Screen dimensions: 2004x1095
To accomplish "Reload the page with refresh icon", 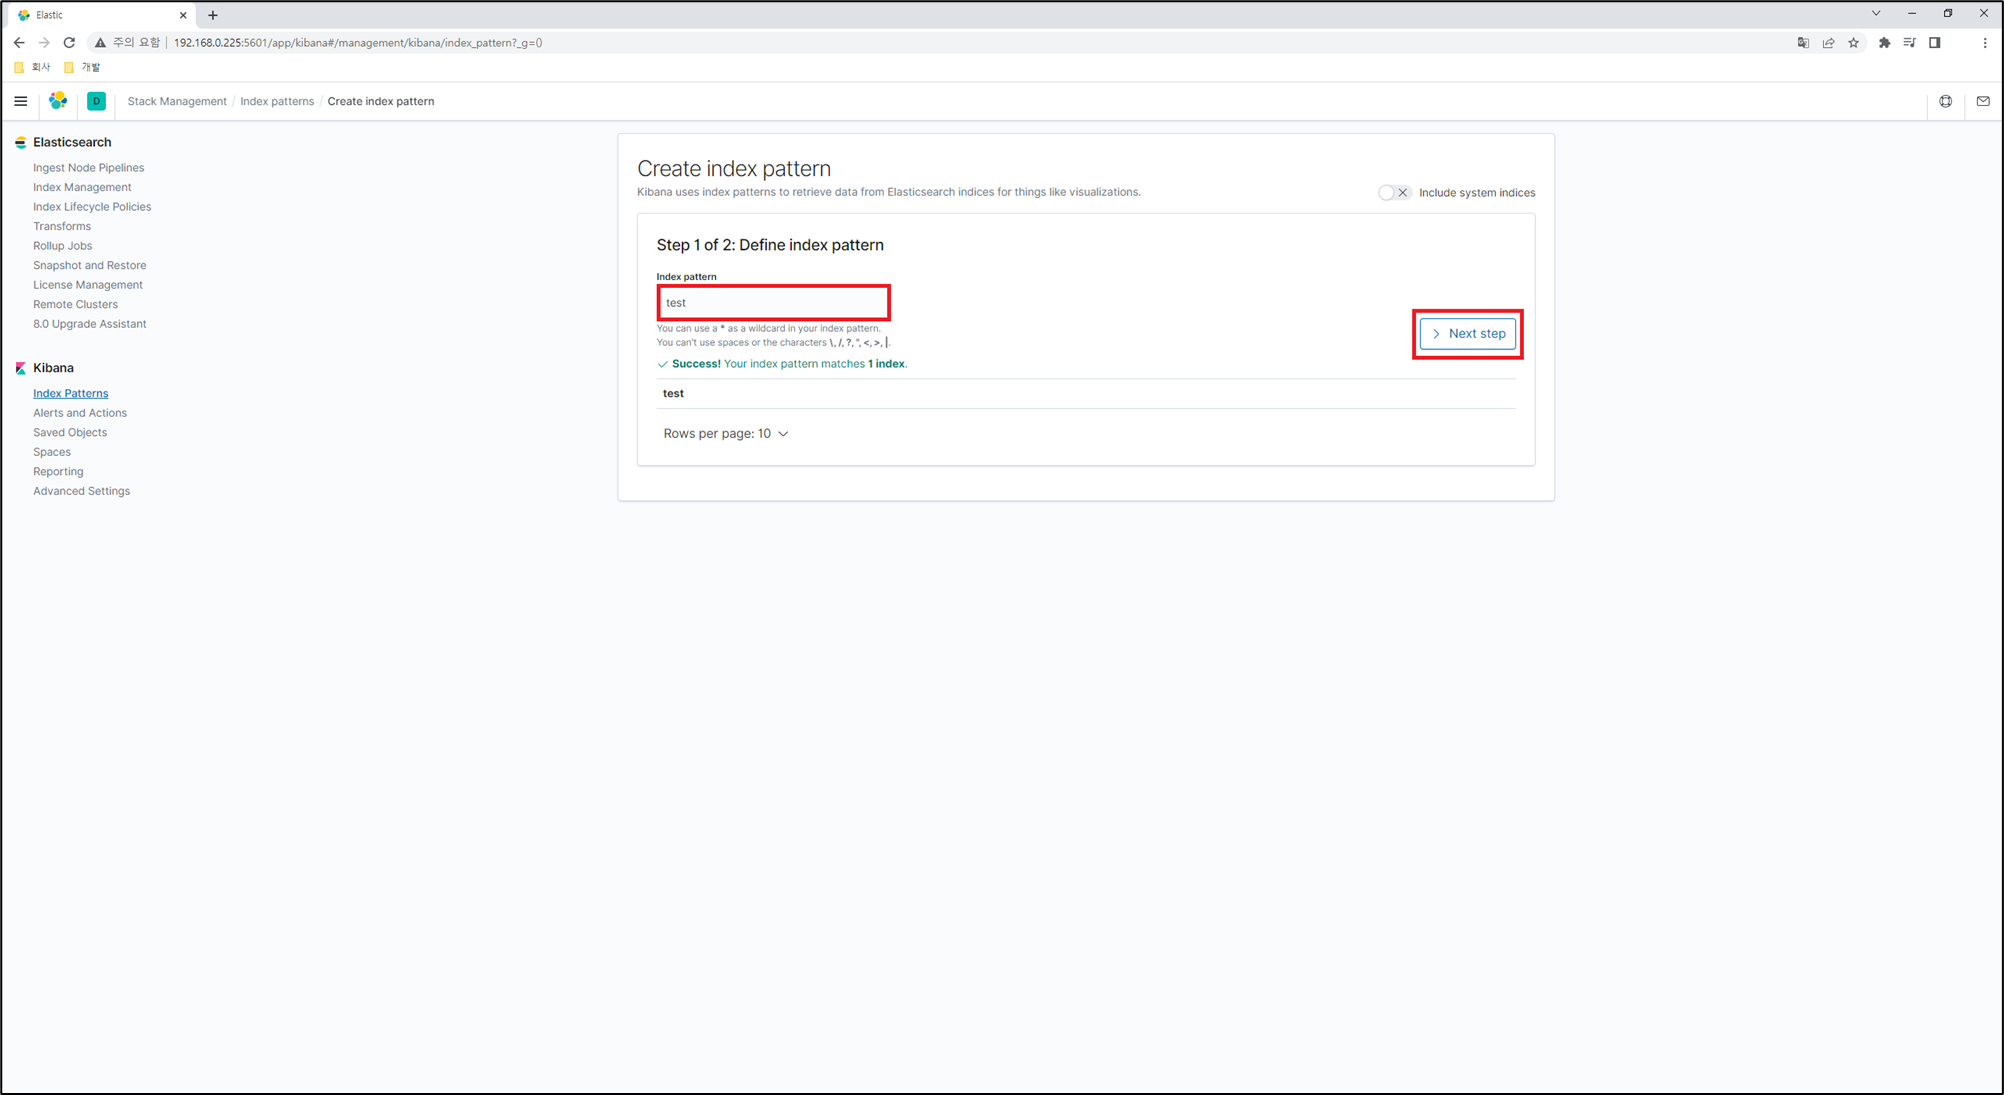I will point(69,43).
